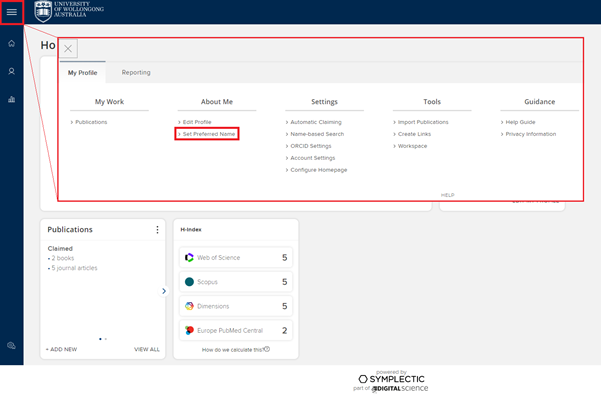The width and height of the screenshot is (601, 401).
Task: Open Automatic Claiming settings
Action: click(314, 122)
